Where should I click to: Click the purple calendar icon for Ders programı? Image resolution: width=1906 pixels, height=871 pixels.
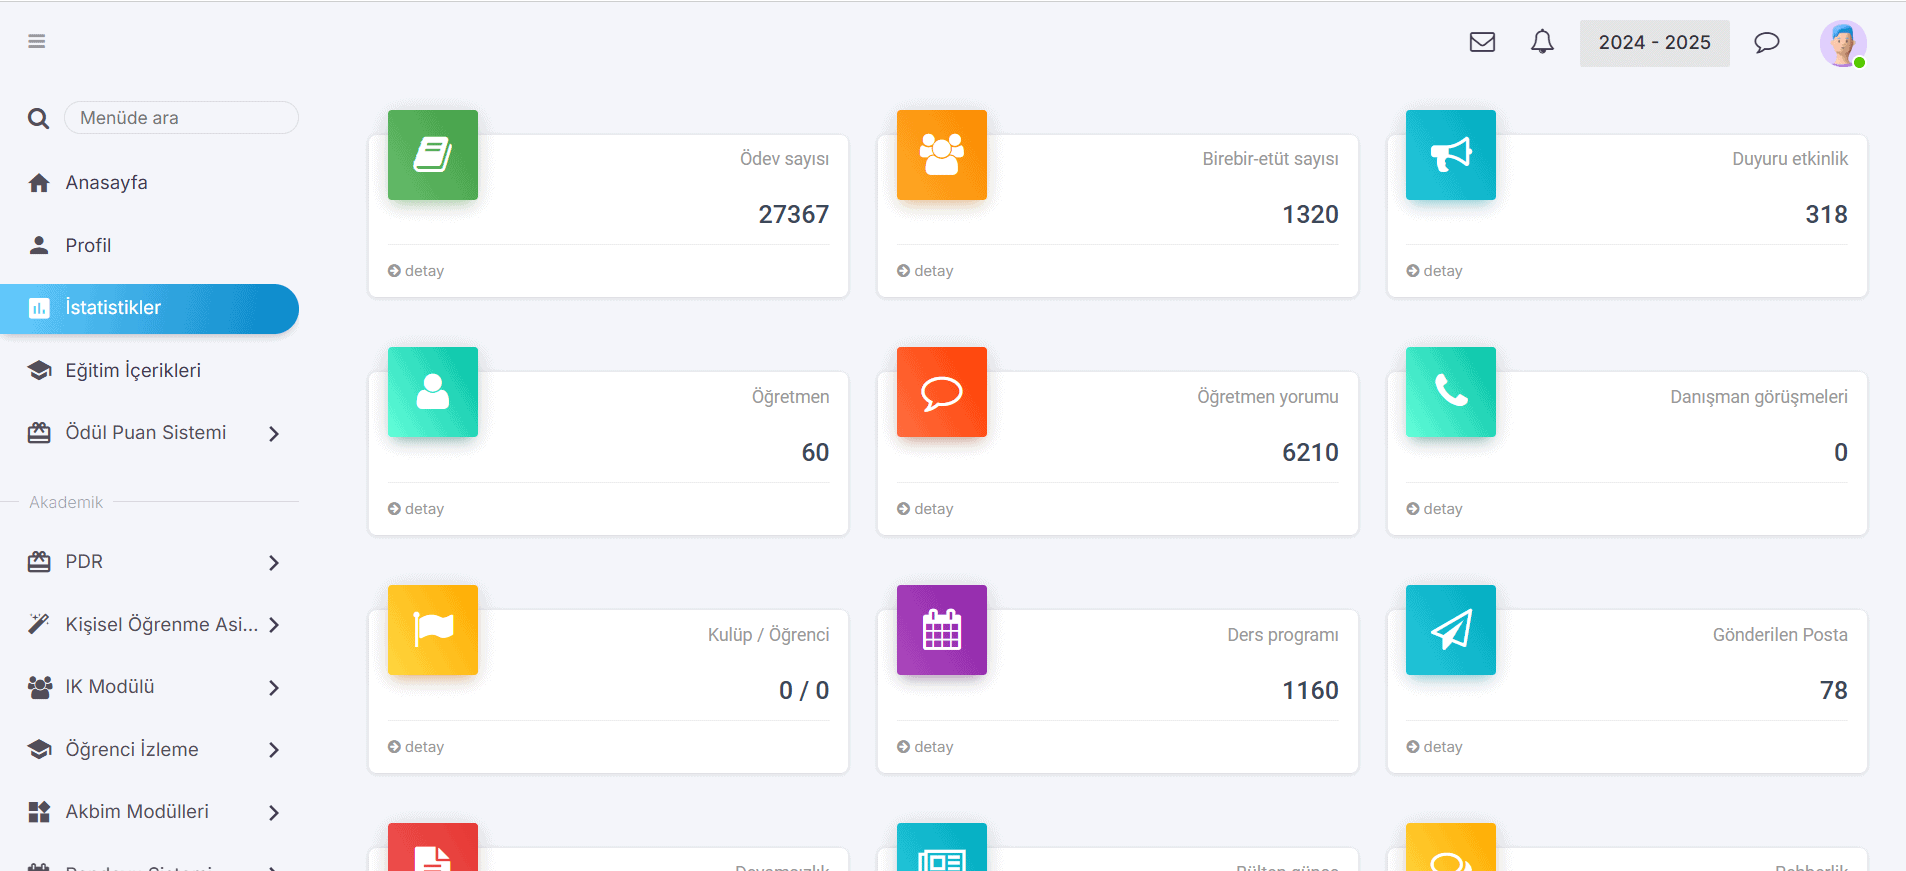[942, 630]
